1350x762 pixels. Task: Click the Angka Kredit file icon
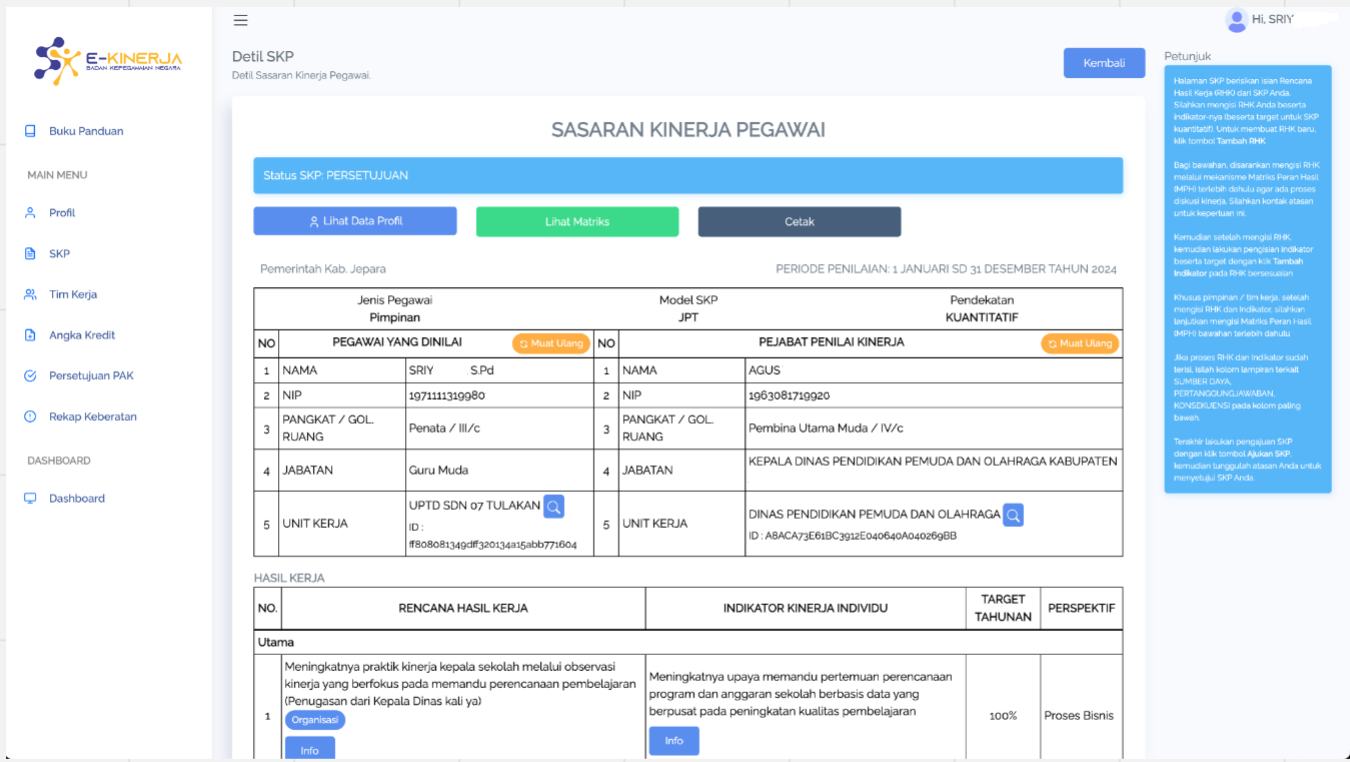(30, 335)
